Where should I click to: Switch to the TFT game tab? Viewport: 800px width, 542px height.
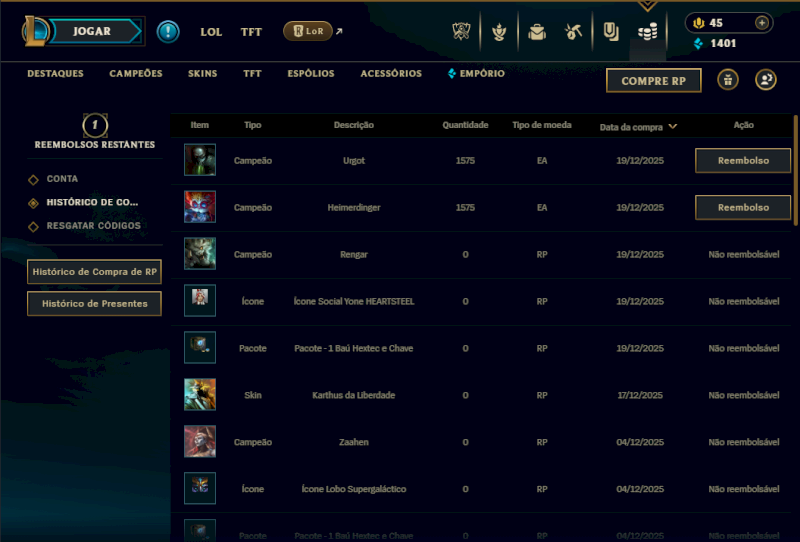click(x=251, y=32)
